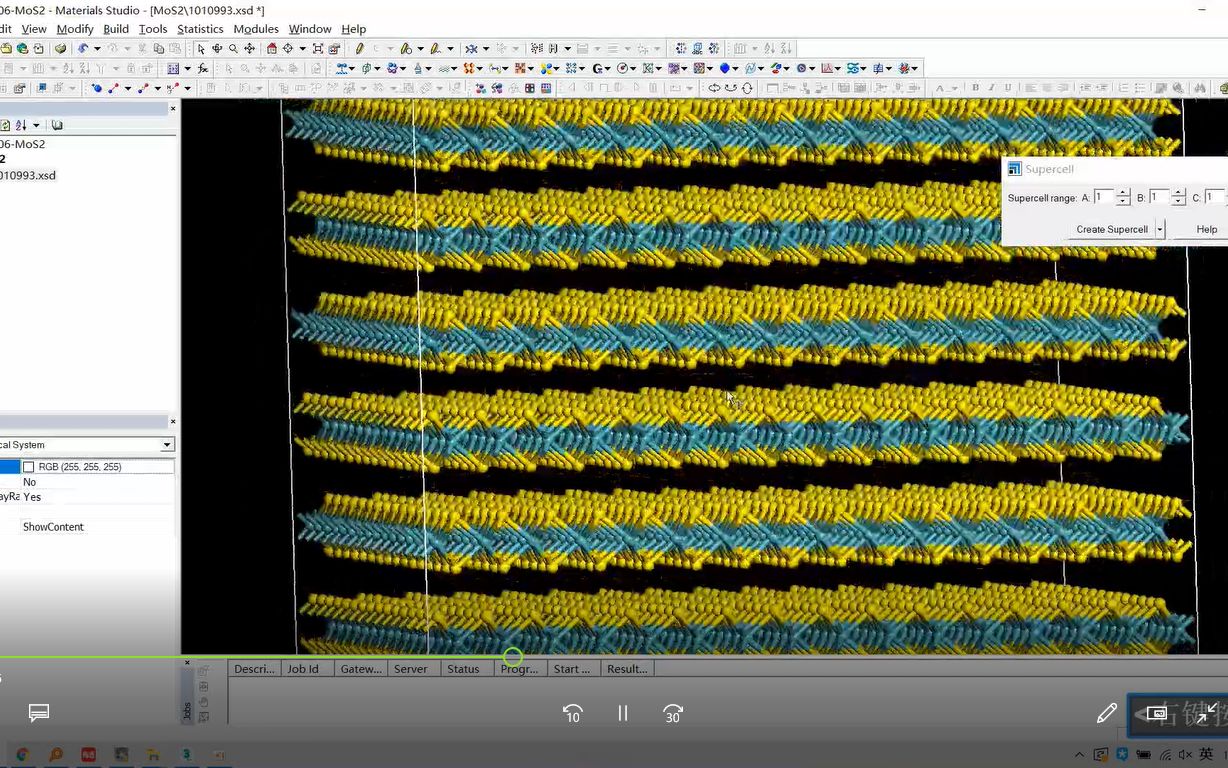
Task: Click the RGB (255, 255, 255) color swatch
Action: (29, 467)
